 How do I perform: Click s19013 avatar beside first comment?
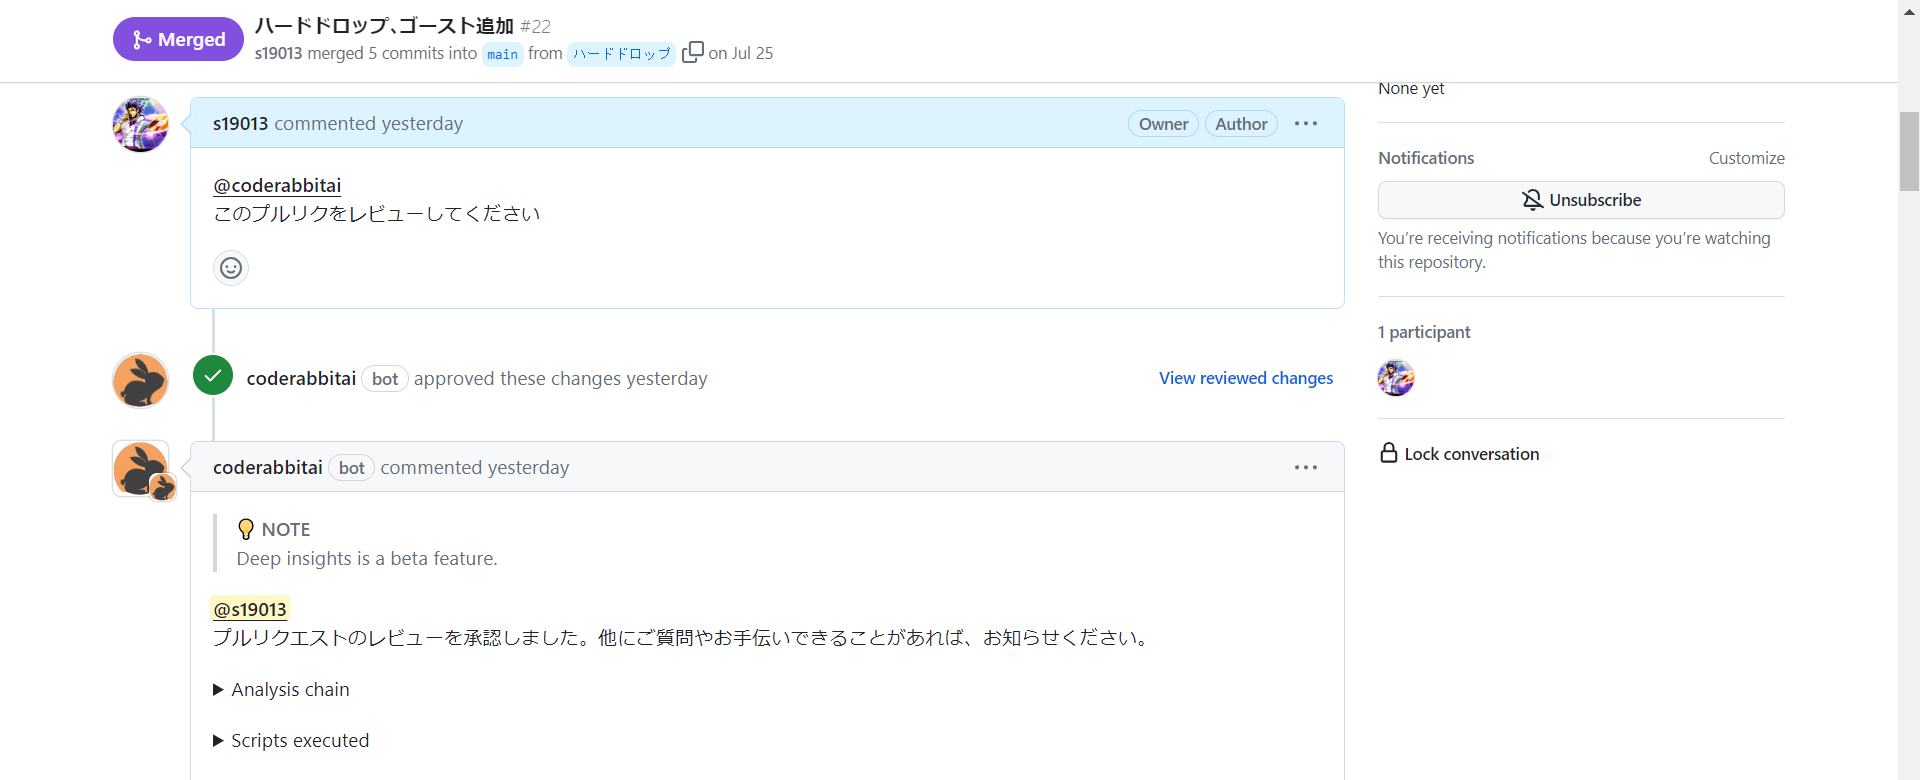pos(140,124)
